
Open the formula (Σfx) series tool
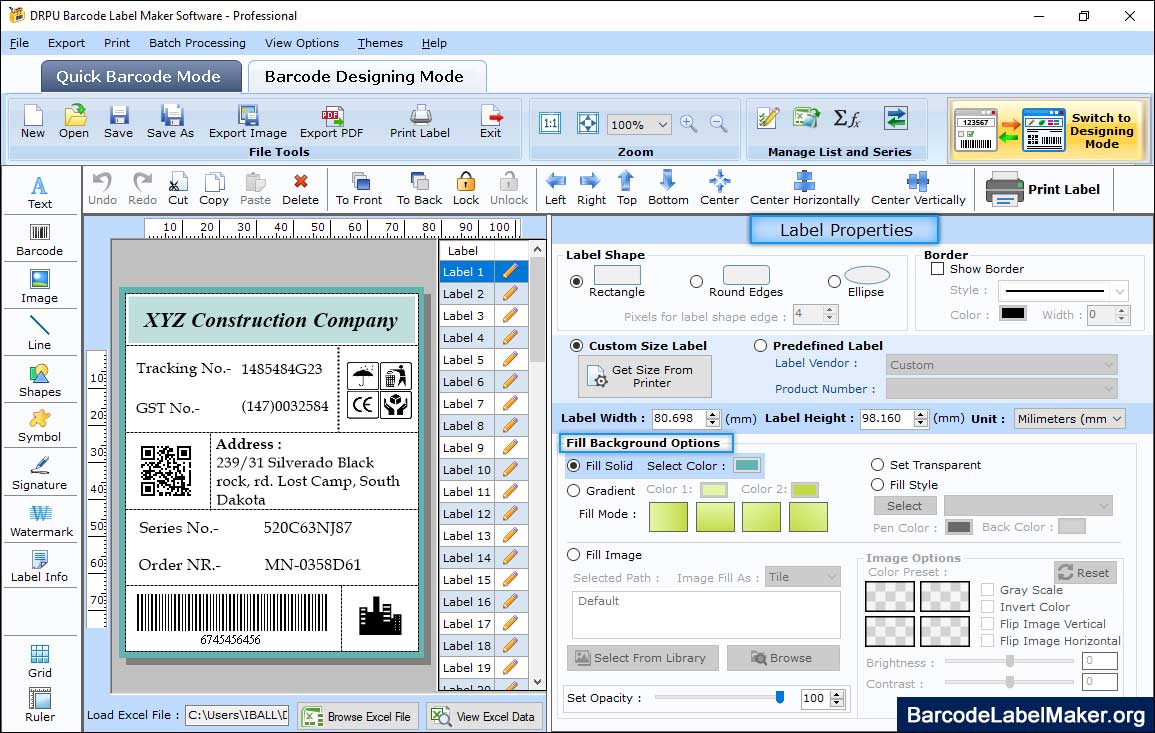point(846,118)
